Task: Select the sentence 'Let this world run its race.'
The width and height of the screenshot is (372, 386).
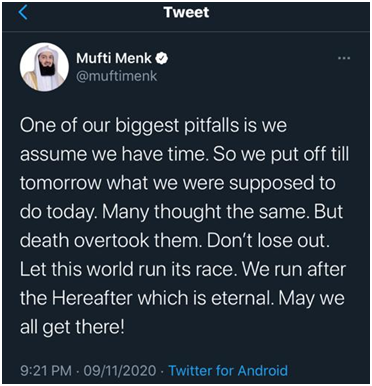Action: [129, 270]
